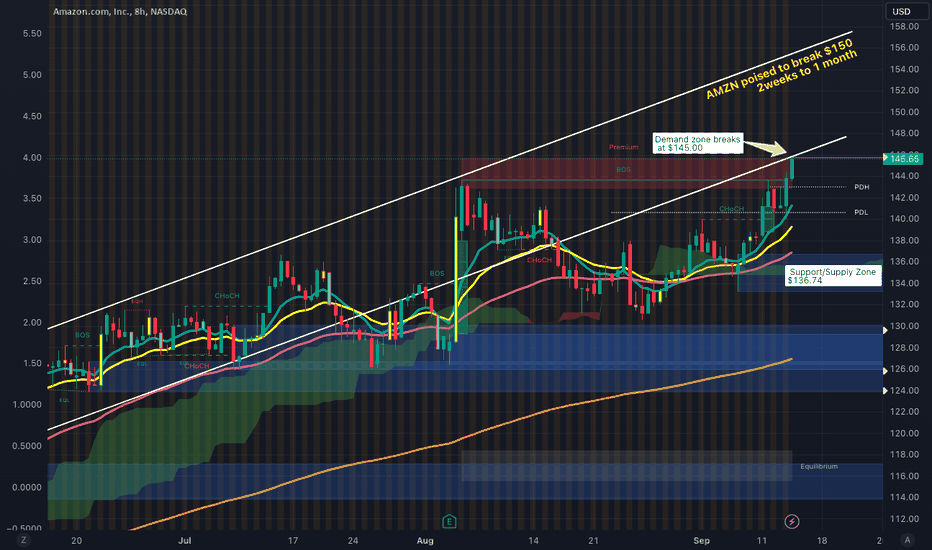Open the USD currency selector
932x550 pixels.
[x=905, y=11]
